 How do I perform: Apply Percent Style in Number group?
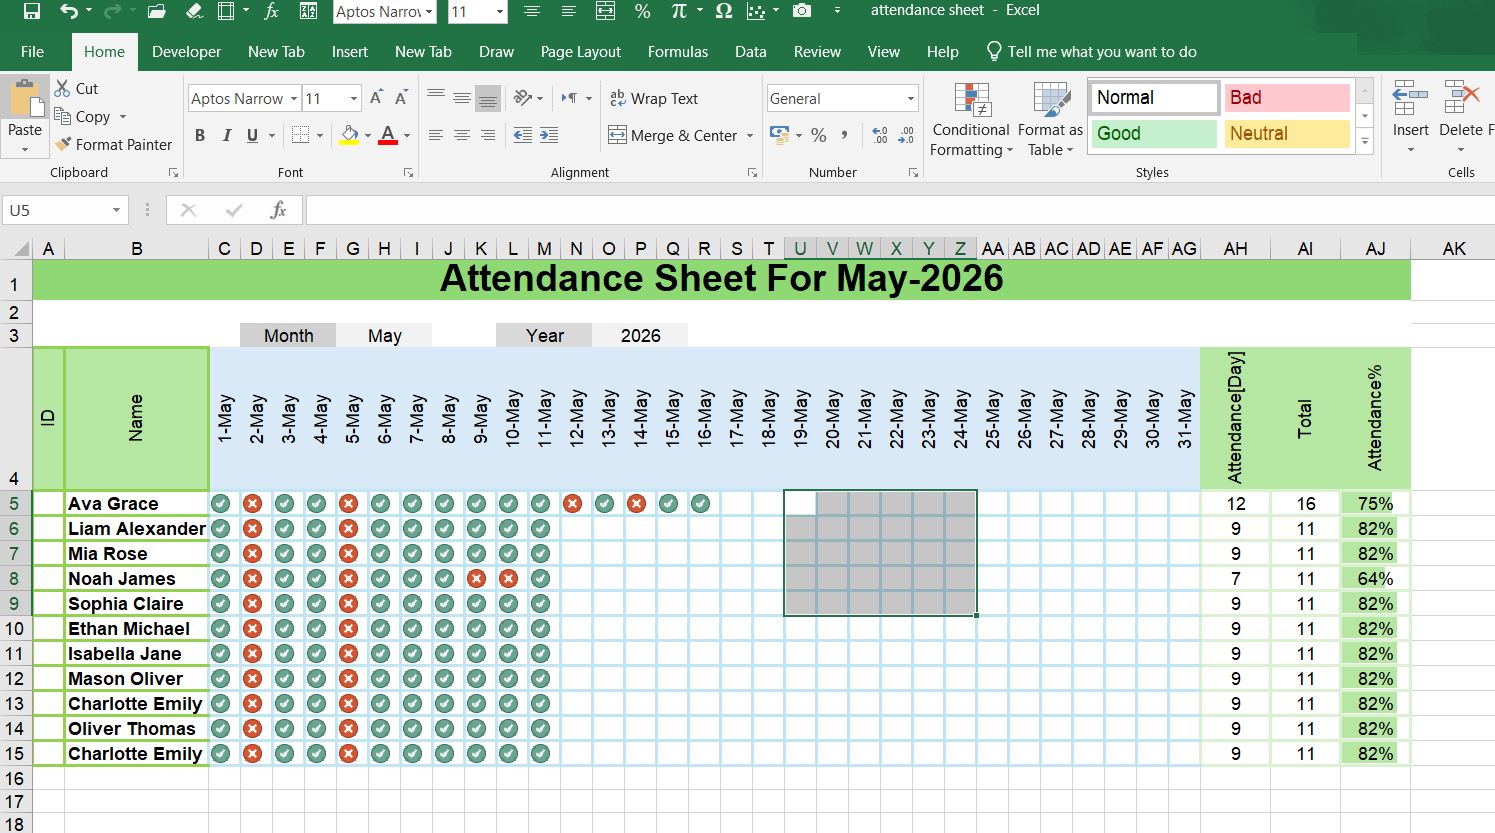819,135
